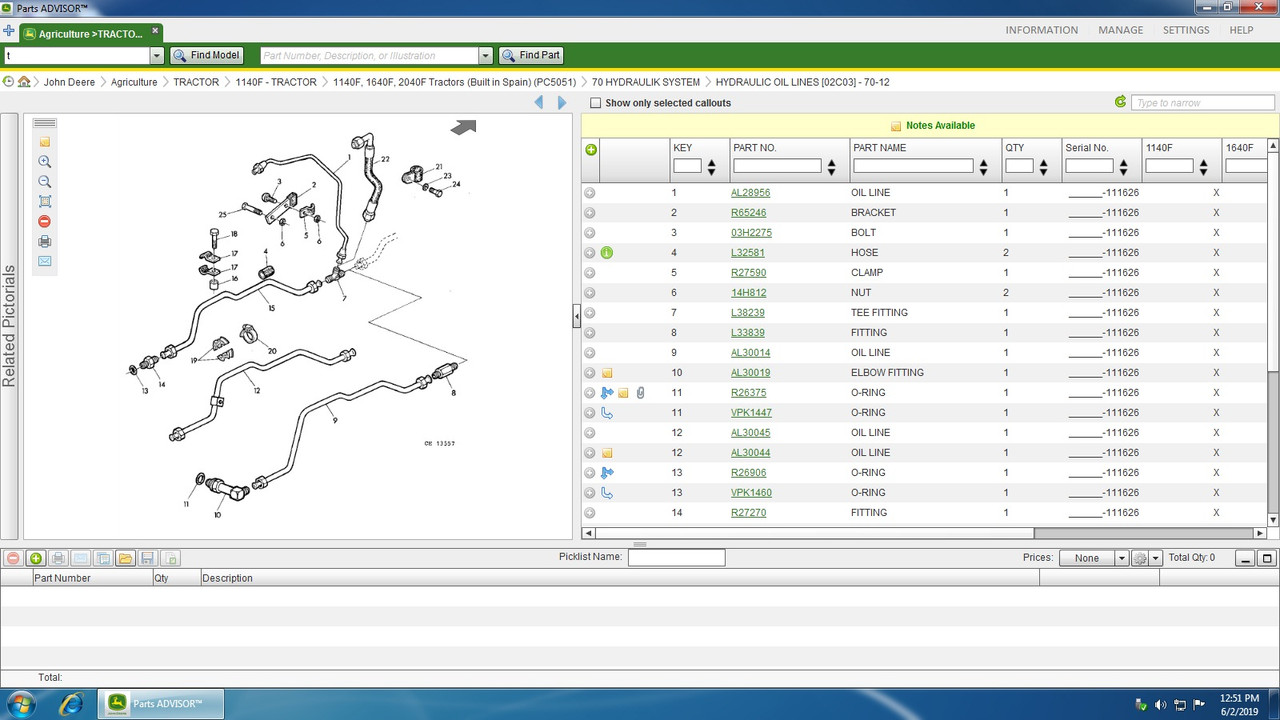
Task: Add an item with the green plus picklist icon
Action: [x=35, y=558]
